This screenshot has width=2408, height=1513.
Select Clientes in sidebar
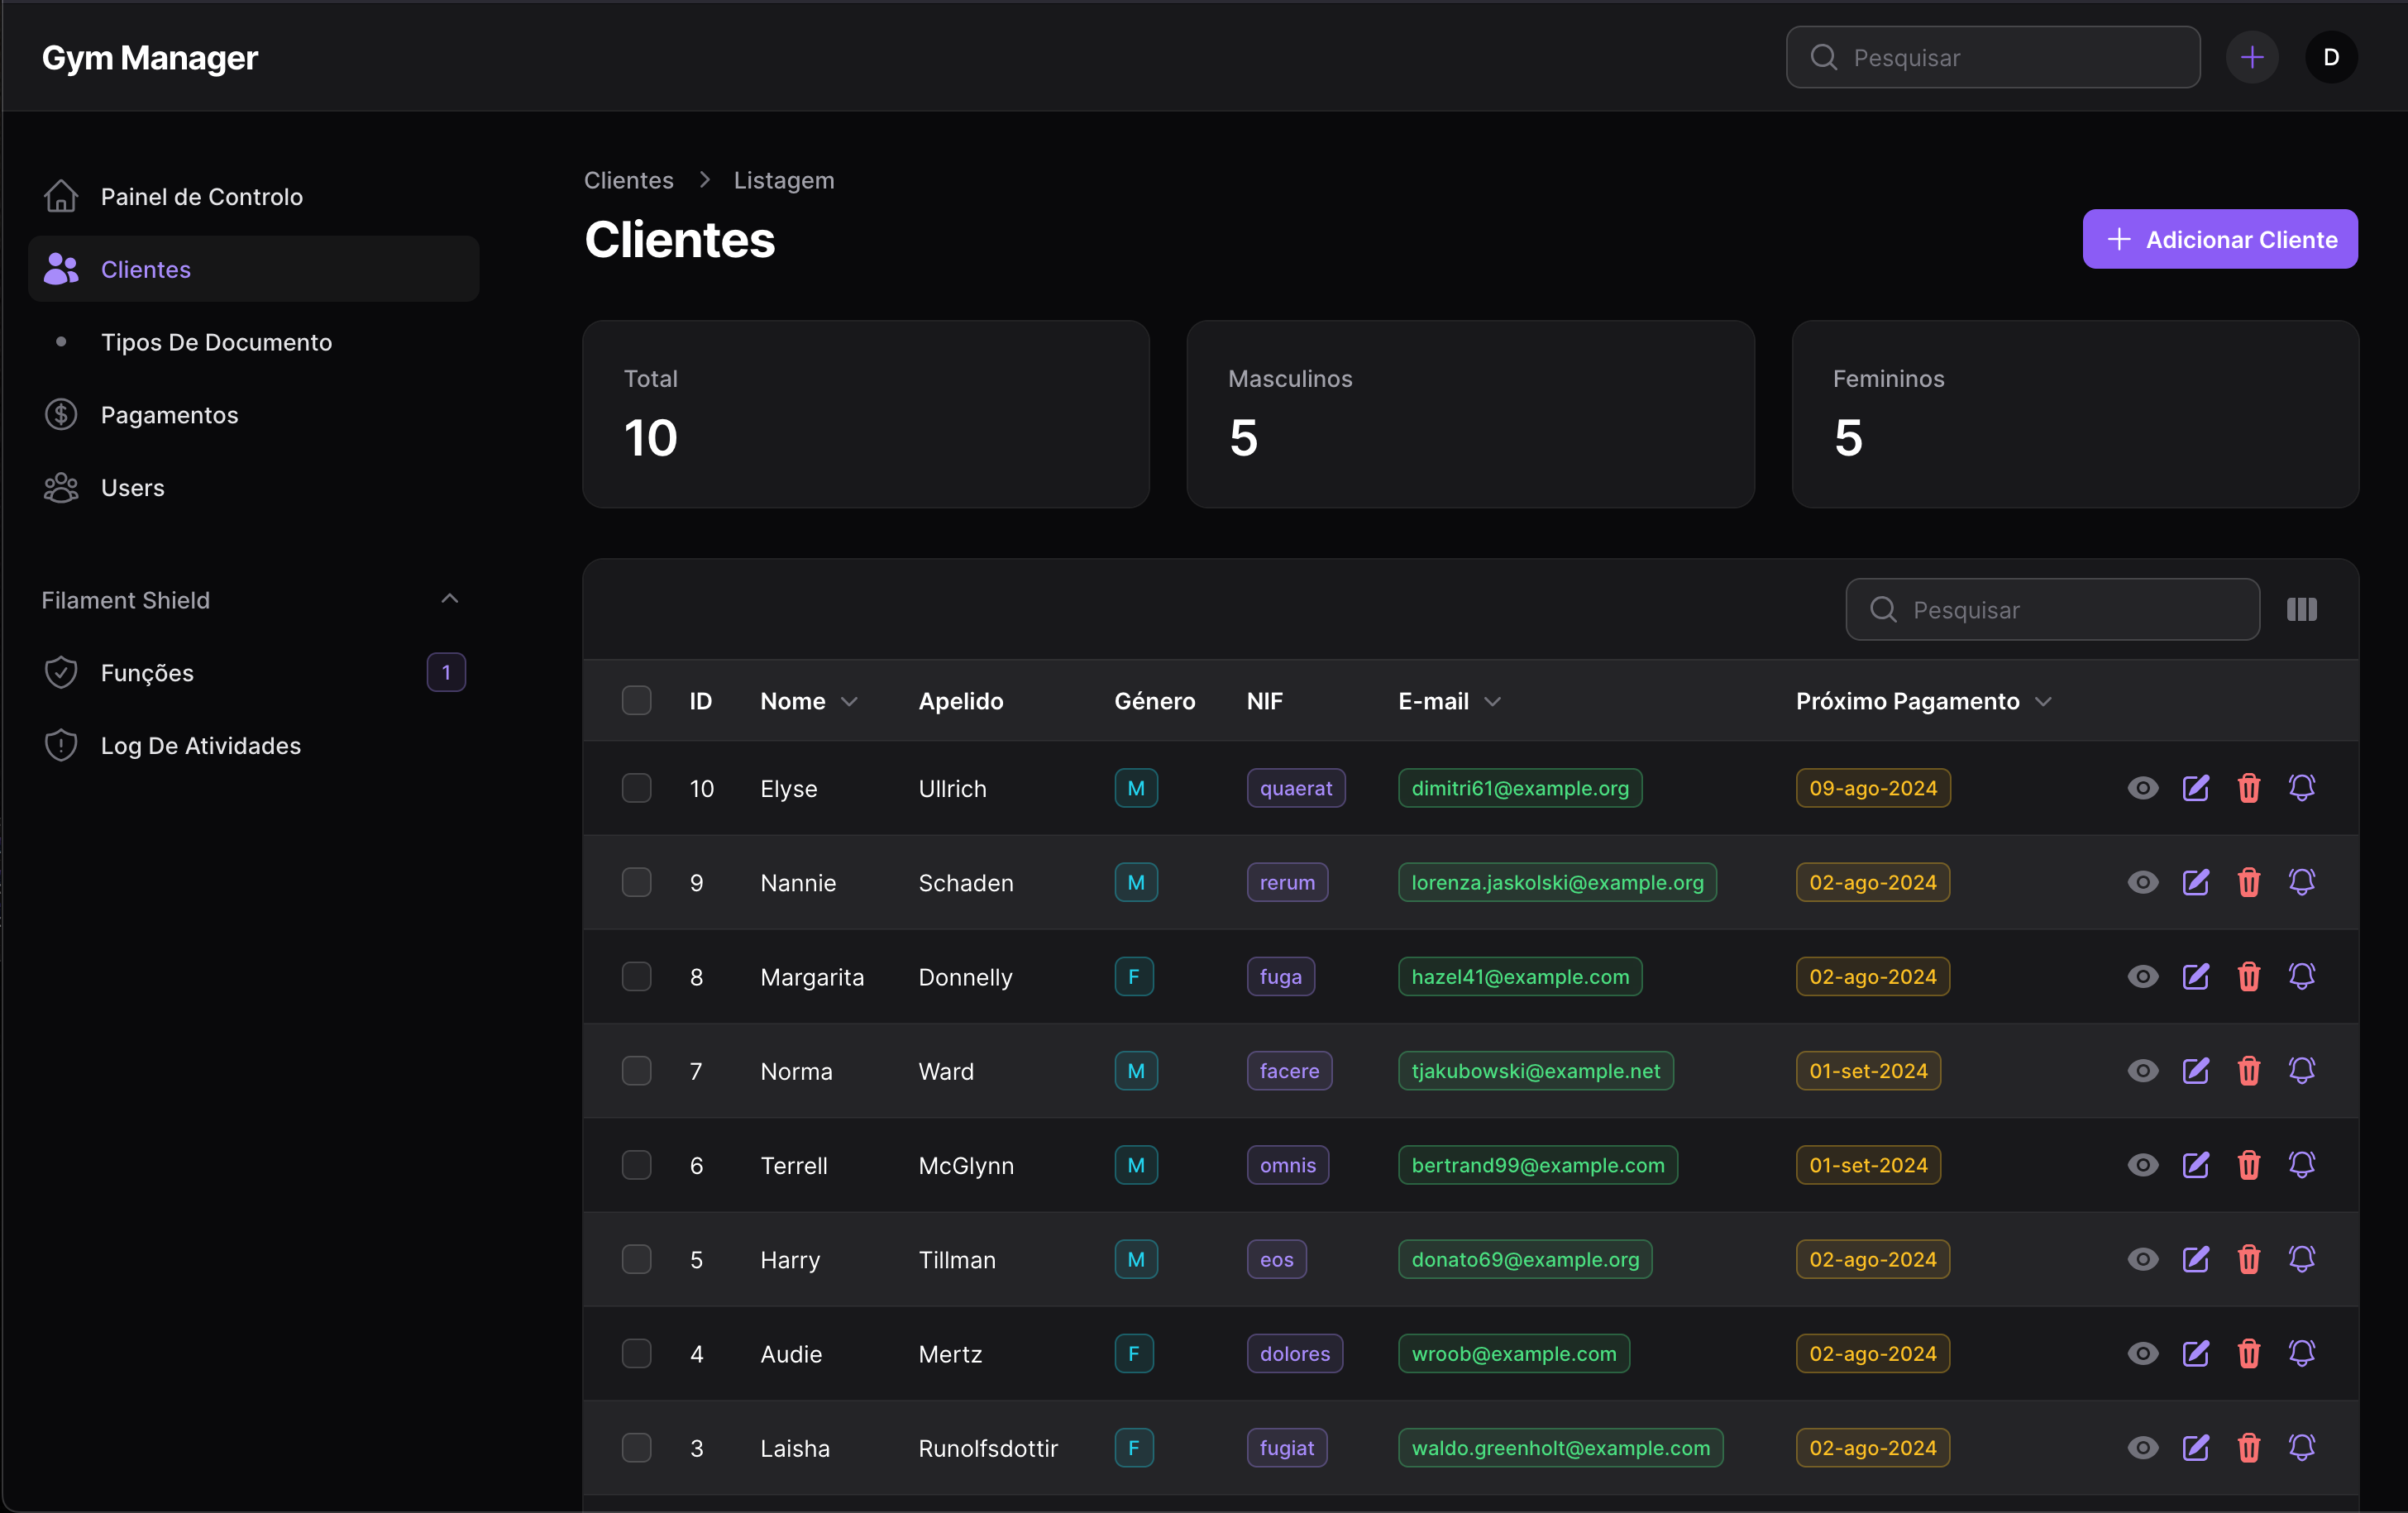(253, 269)
